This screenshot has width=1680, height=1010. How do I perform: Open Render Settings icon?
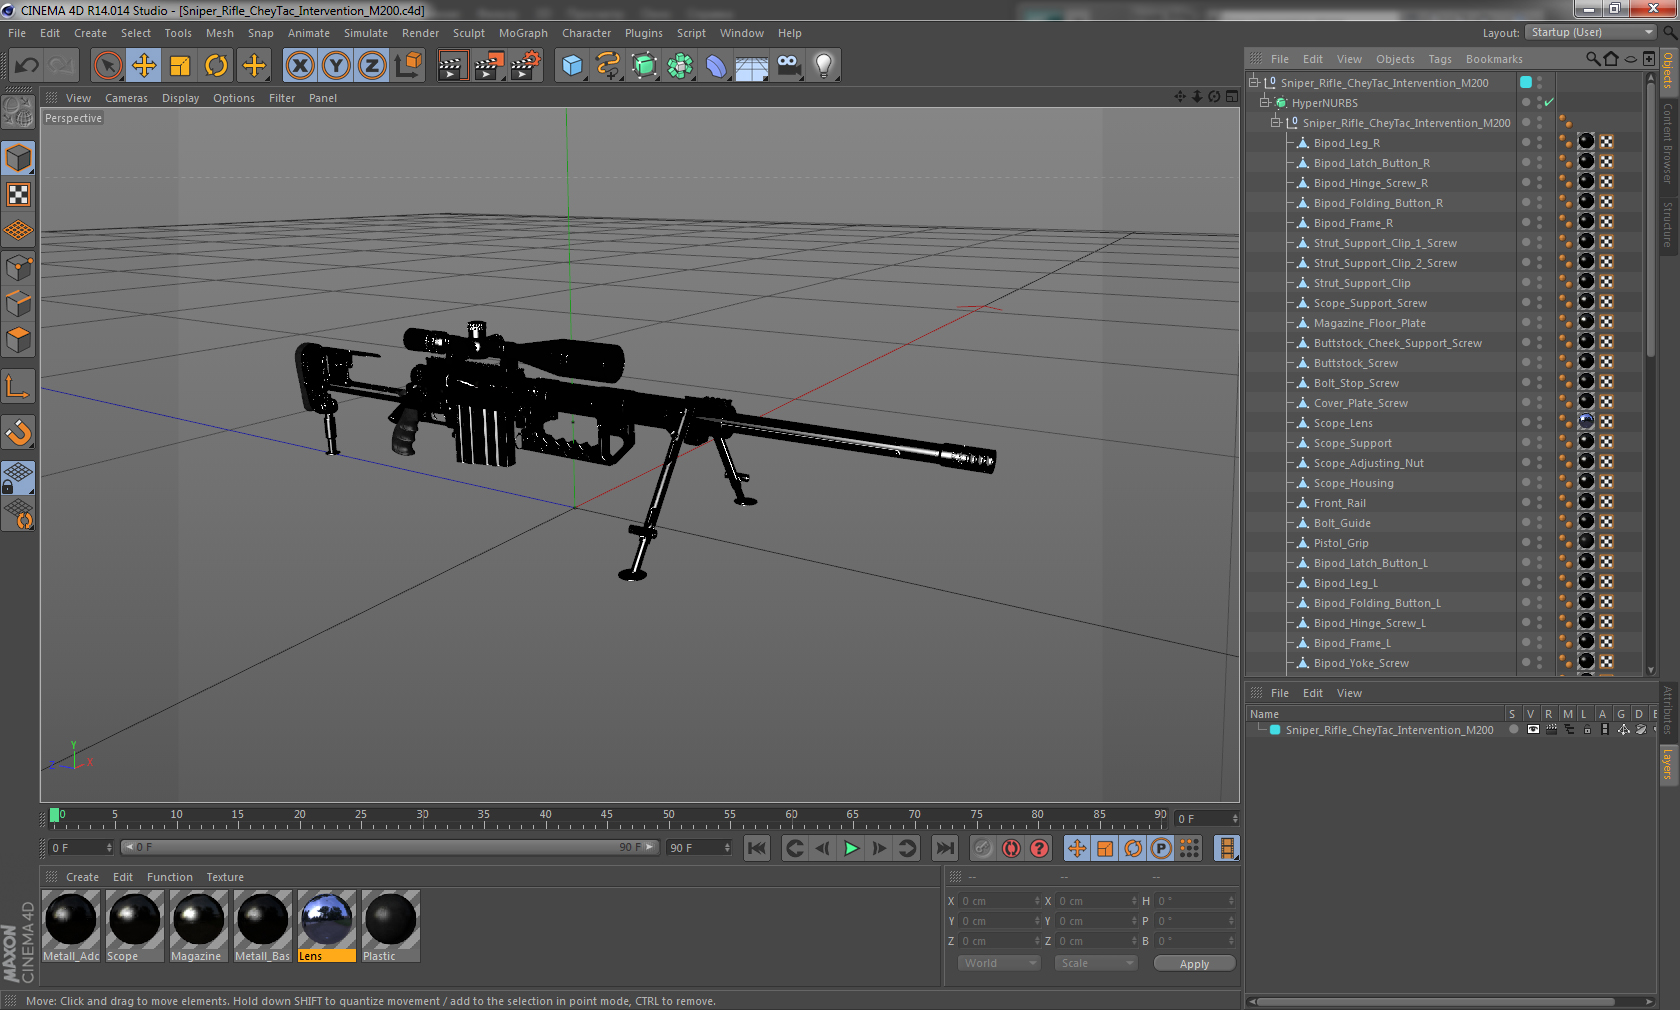tap(525, 66)
